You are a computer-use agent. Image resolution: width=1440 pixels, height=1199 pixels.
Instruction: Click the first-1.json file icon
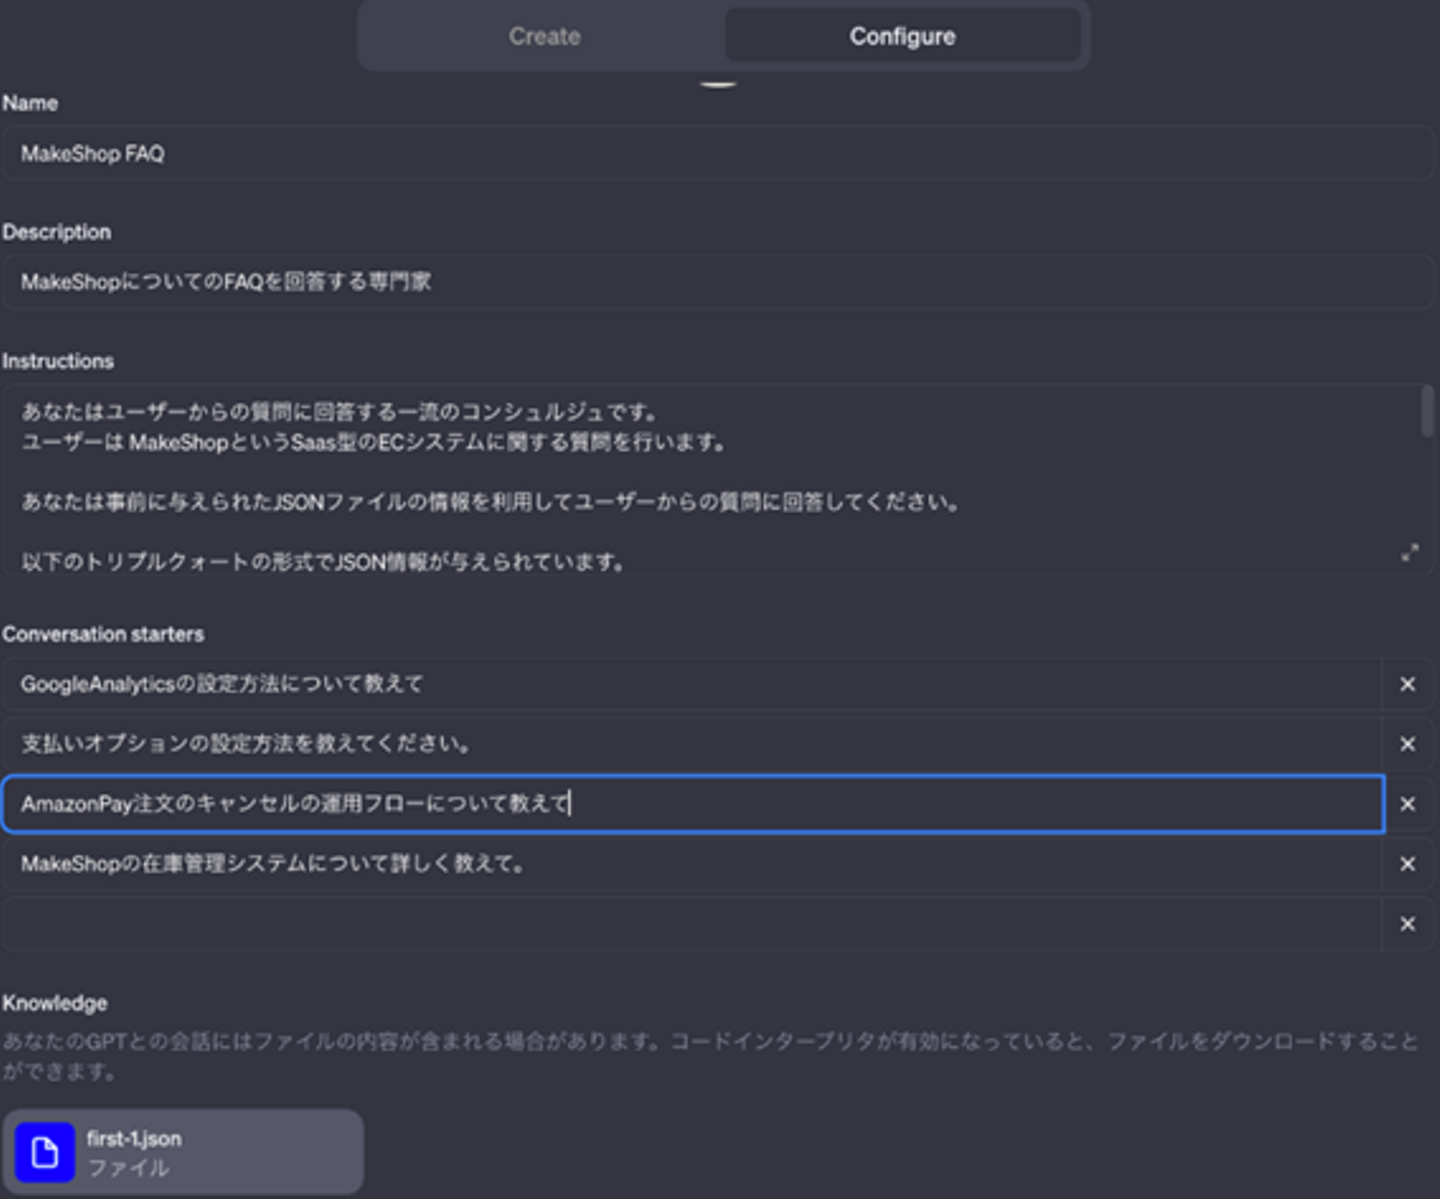point(45,1152)
